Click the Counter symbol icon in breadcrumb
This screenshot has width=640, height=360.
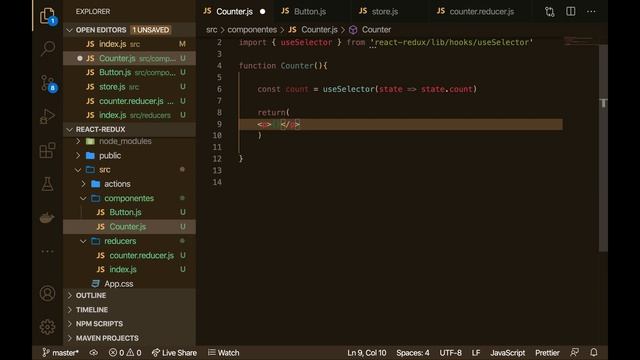(353, 30)
